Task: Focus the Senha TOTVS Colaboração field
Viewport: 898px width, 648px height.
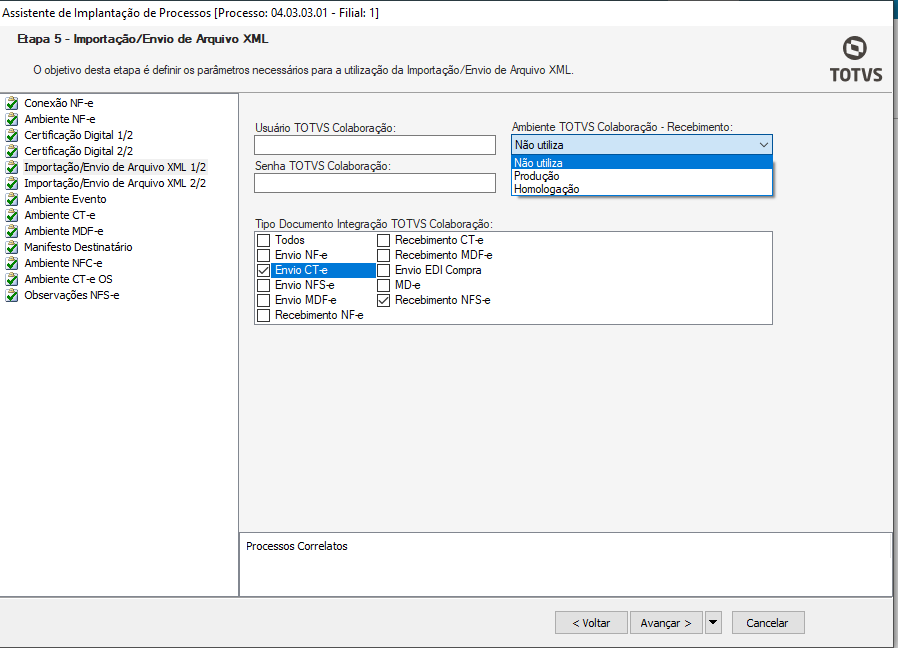Action: click(x=375, y=183)
